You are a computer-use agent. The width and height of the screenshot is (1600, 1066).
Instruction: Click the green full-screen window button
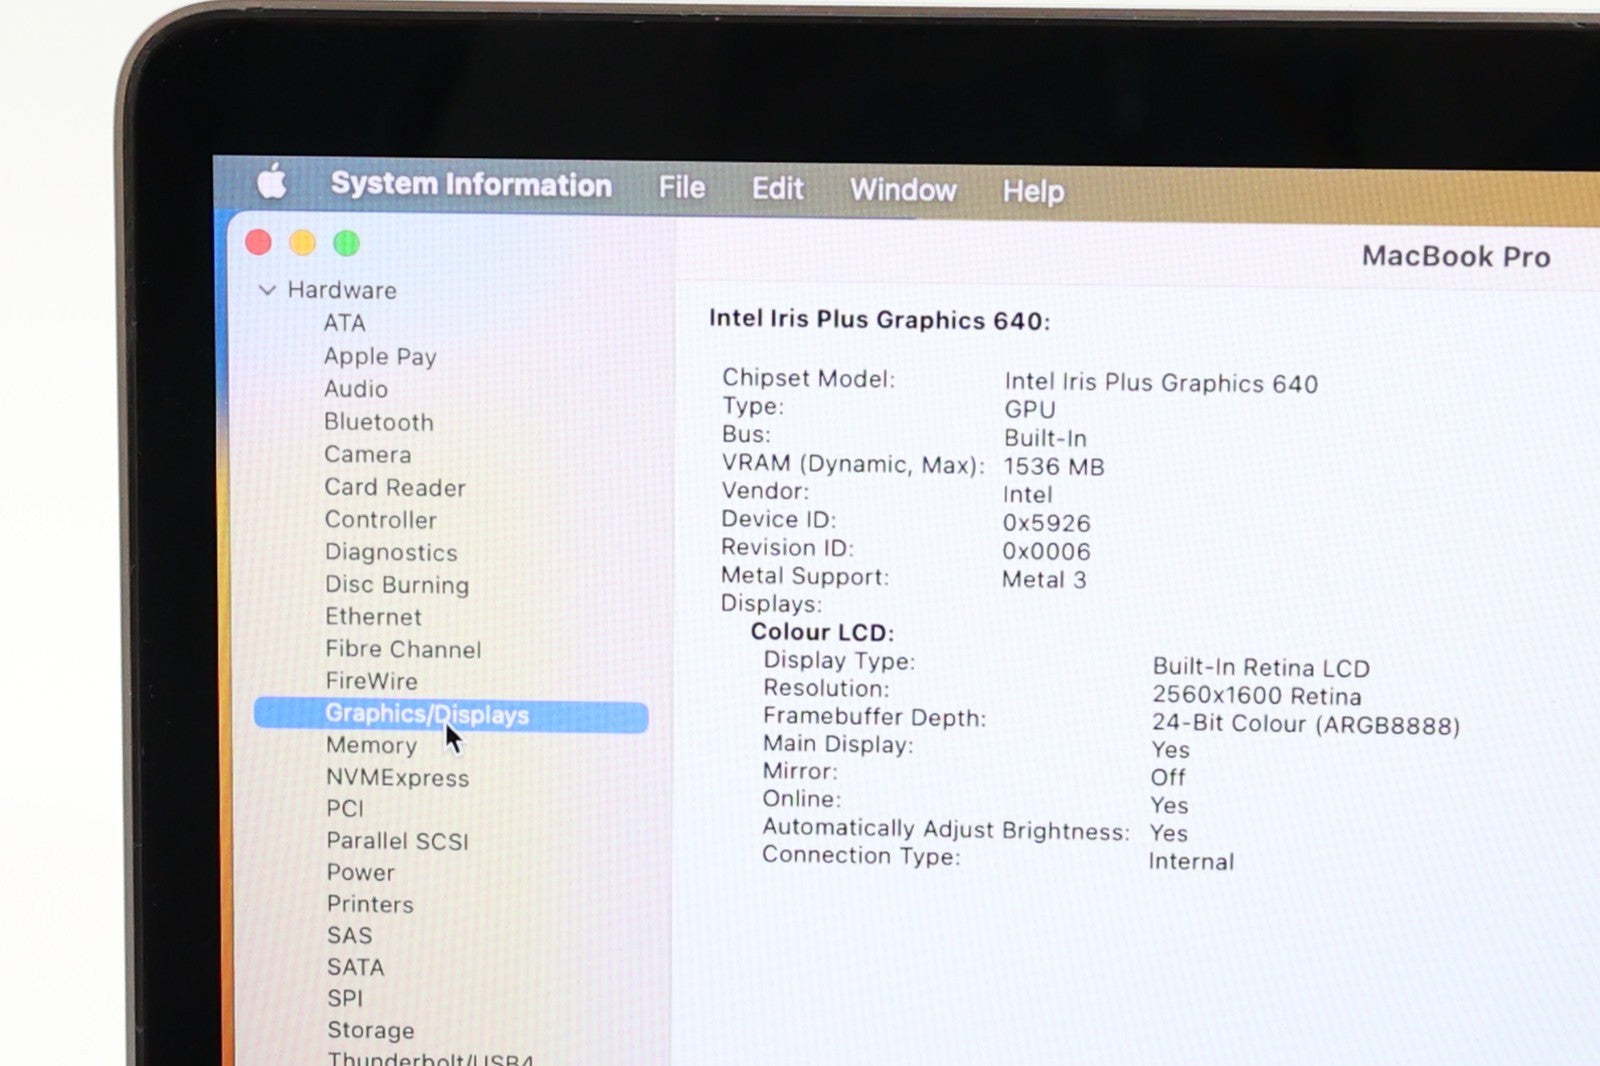tap(346, 243)
